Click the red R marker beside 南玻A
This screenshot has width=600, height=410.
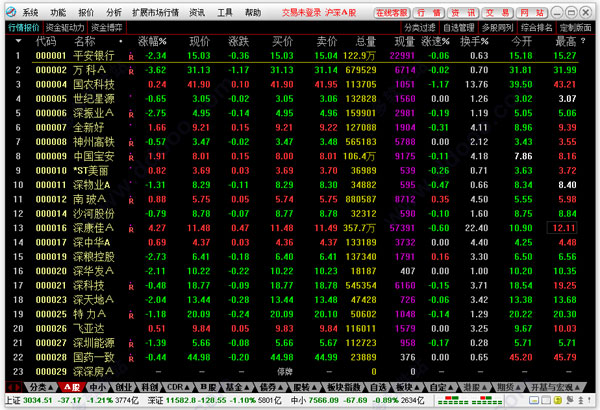point(131,200)
